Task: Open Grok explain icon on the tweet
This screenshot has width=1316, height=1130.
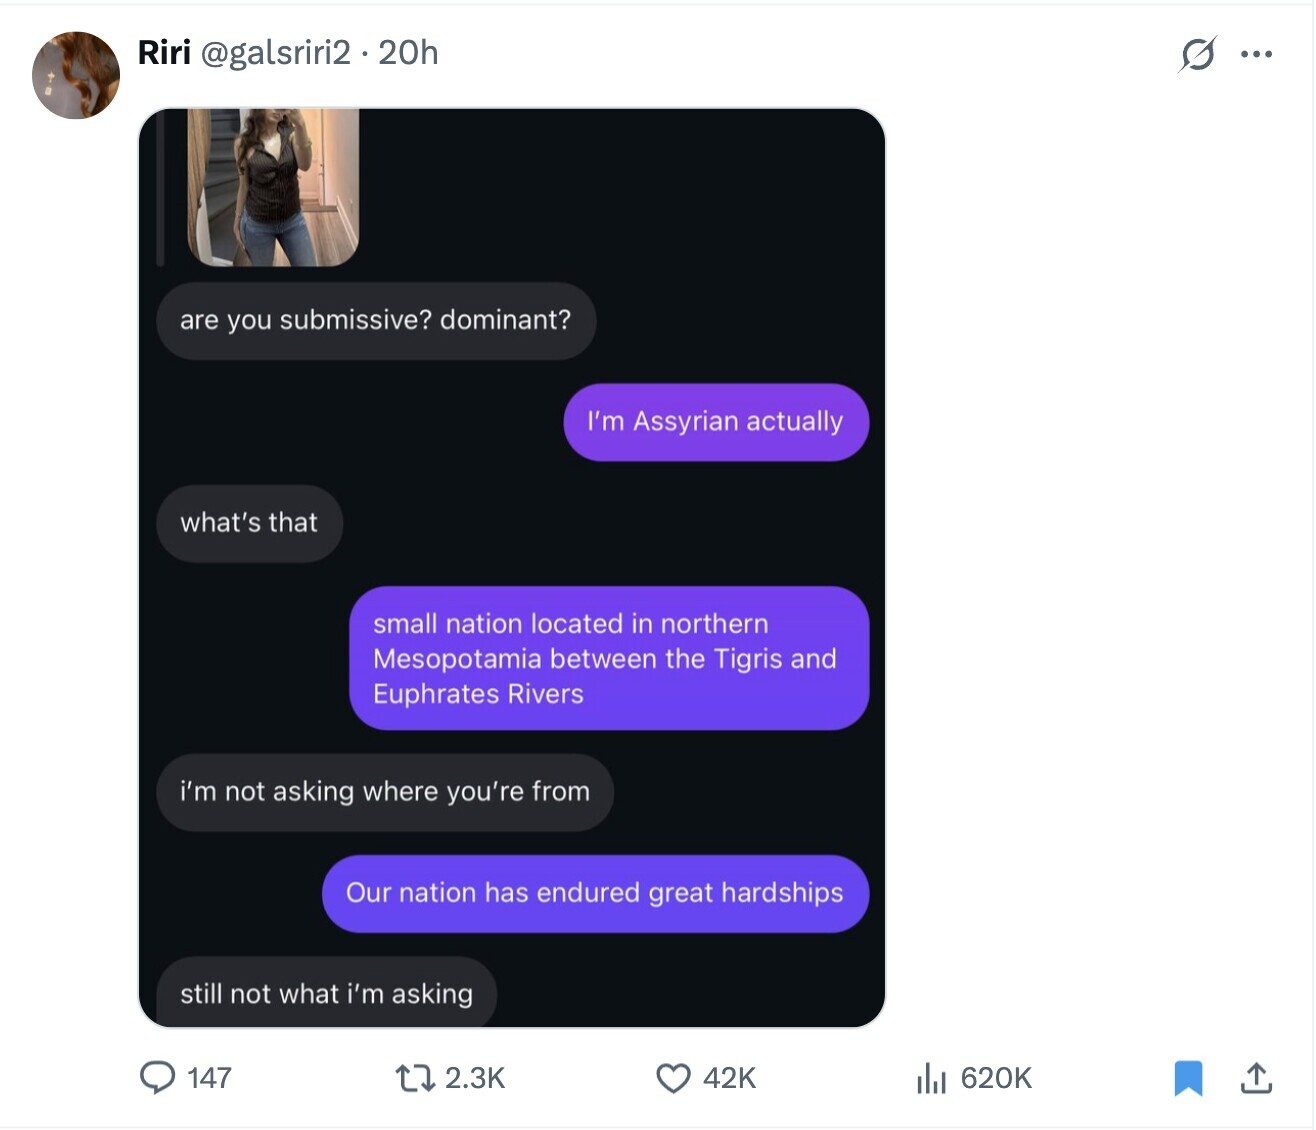Action: [1197, 54]
